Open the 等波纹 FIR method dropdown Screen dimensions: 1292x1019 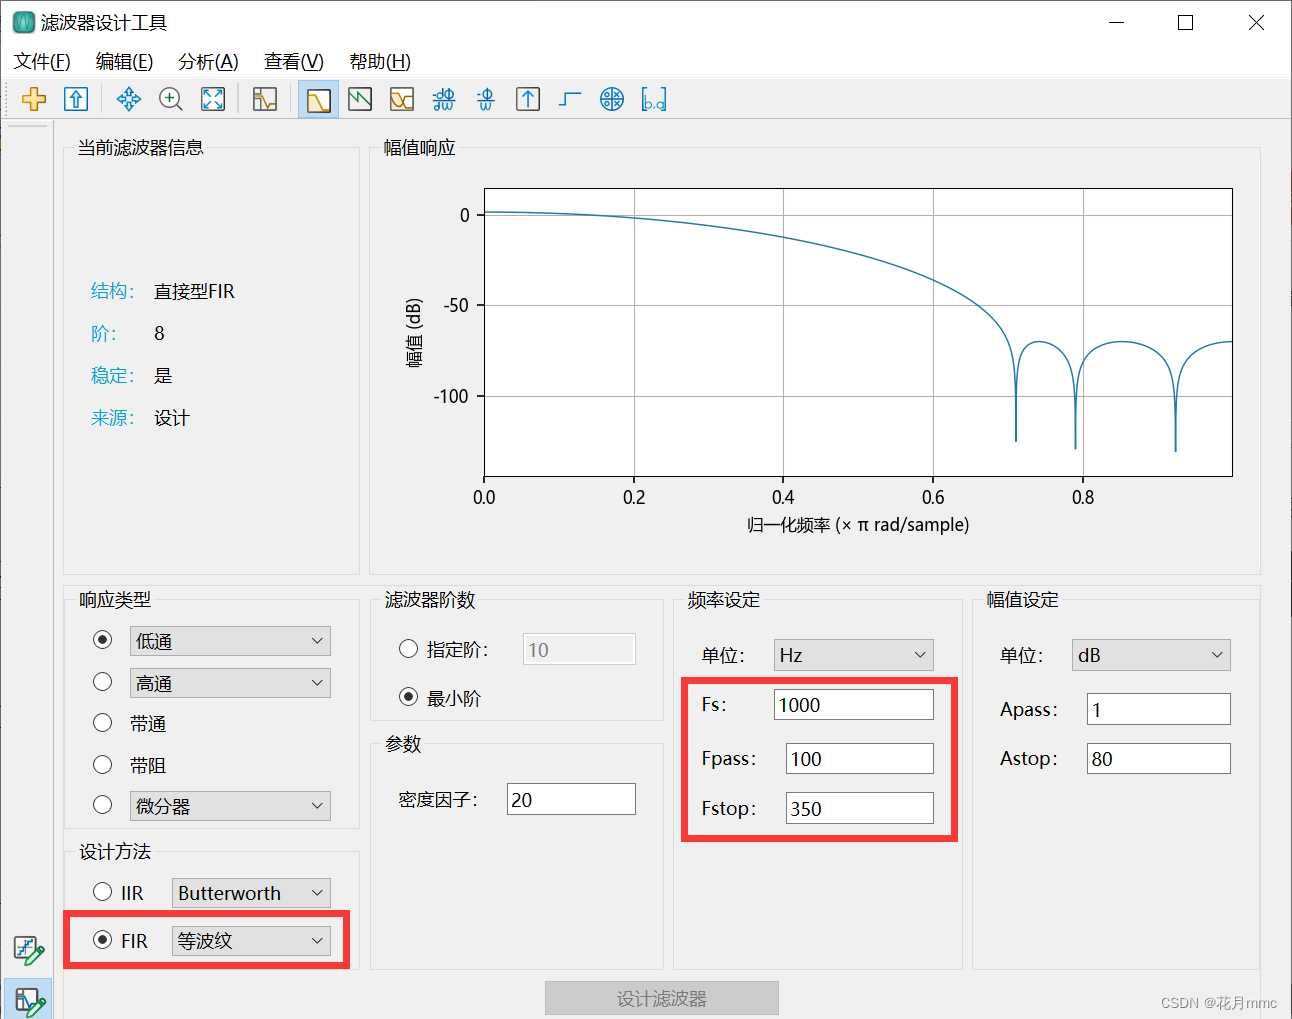click(251, 941)
